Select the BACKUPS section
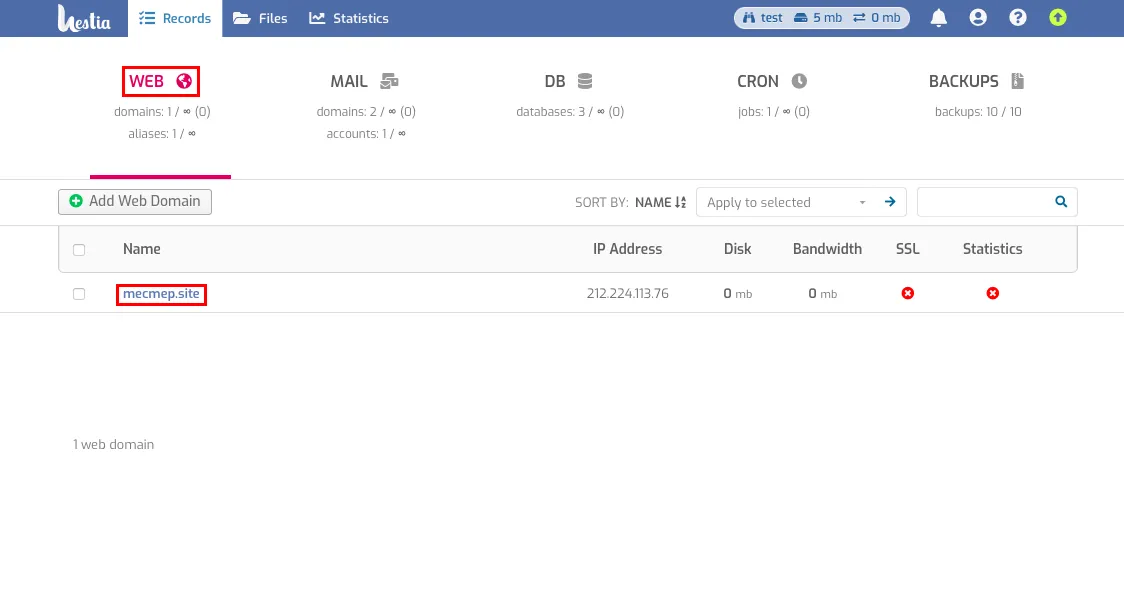The height and width of the screenshot is (597, 1124). click(977, 82)
